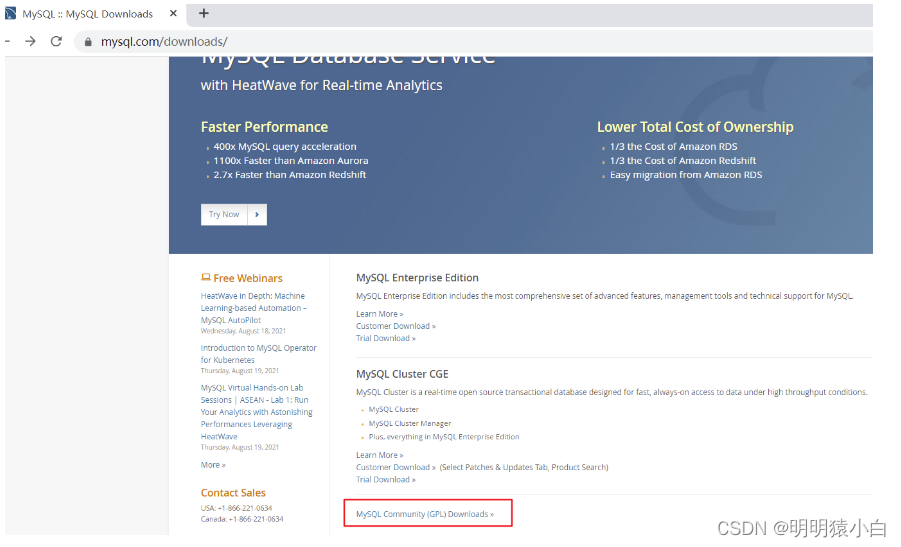Click 'with HeatWave for Real-time Analytics' subtitle

pyautogui.click(x=321, y=86)
